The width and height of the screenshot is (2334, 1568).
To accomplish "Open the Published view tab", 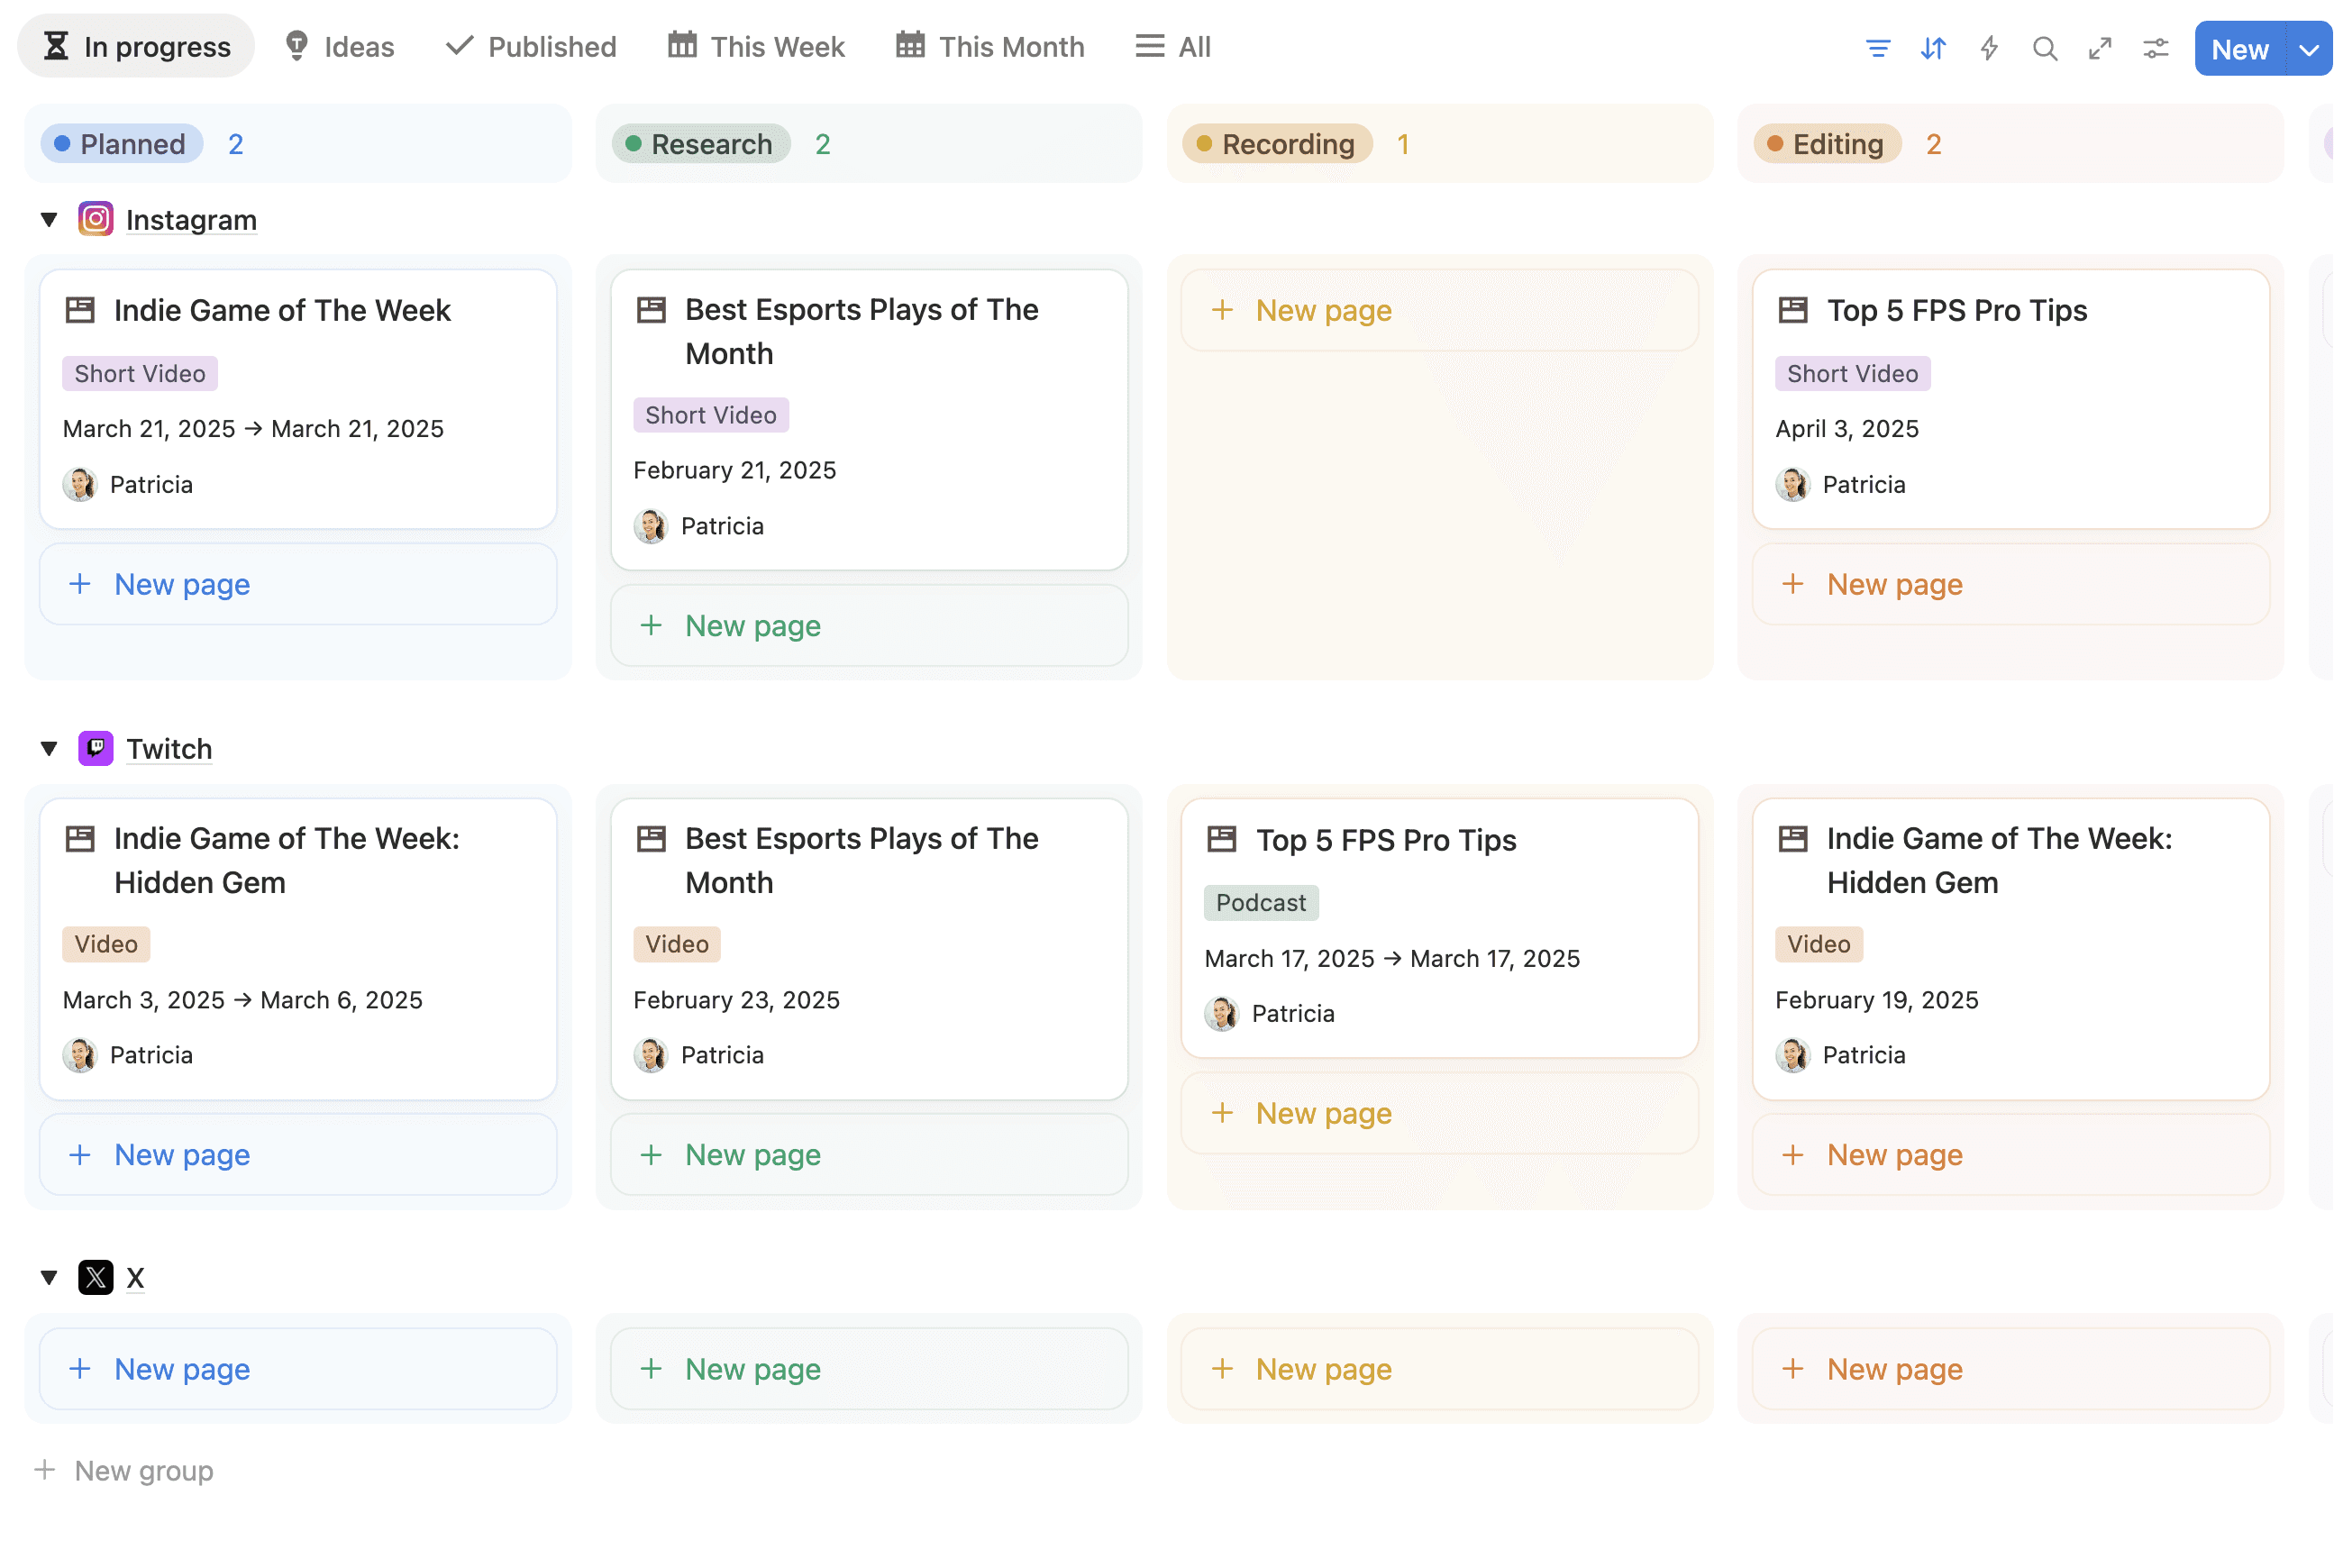I will pos(531,47).
